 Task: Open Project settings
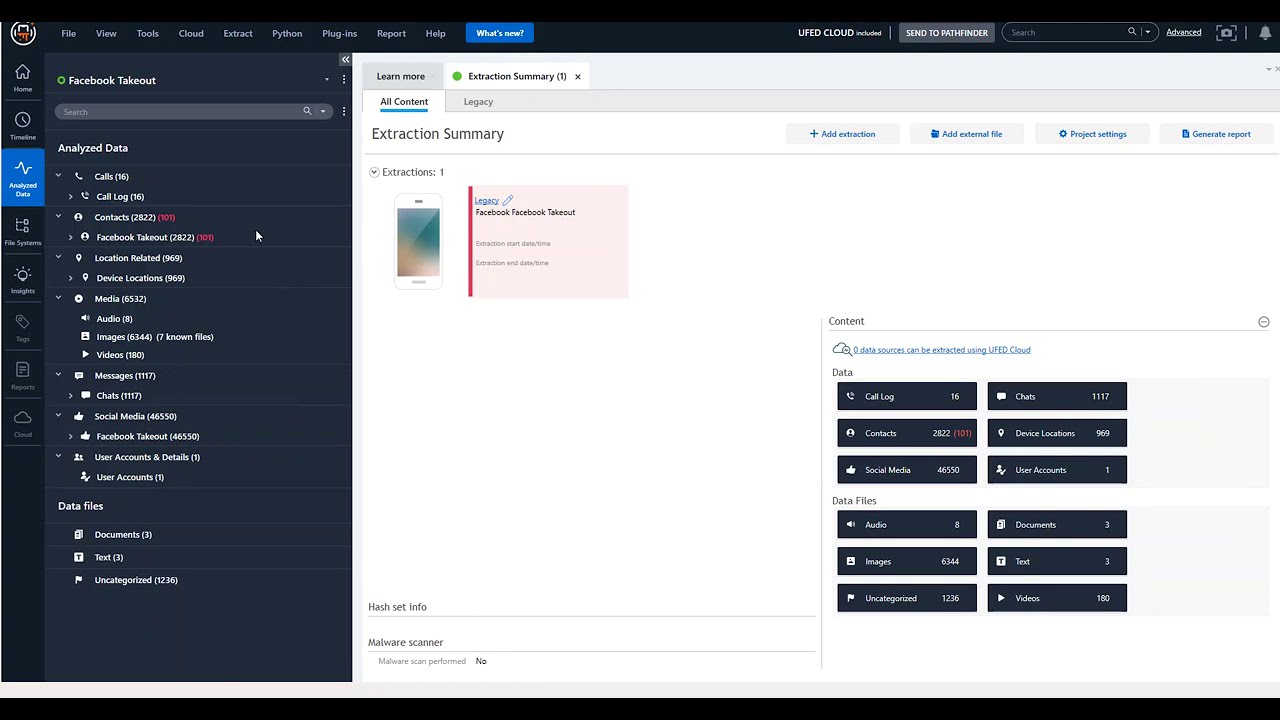point(1092,134)
